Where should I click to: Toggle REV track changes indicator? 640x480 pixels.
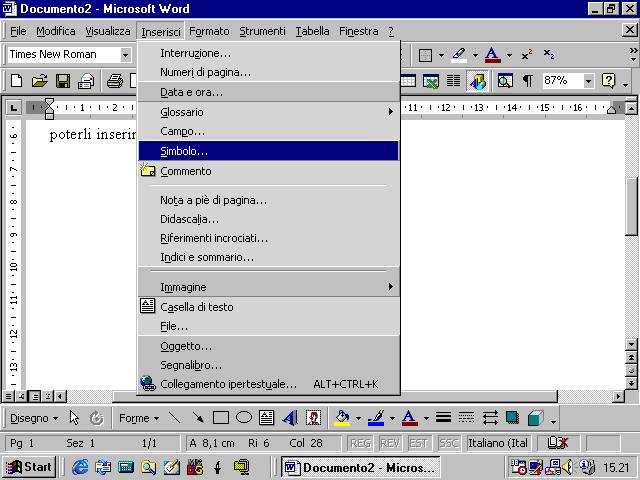[389, 443]
